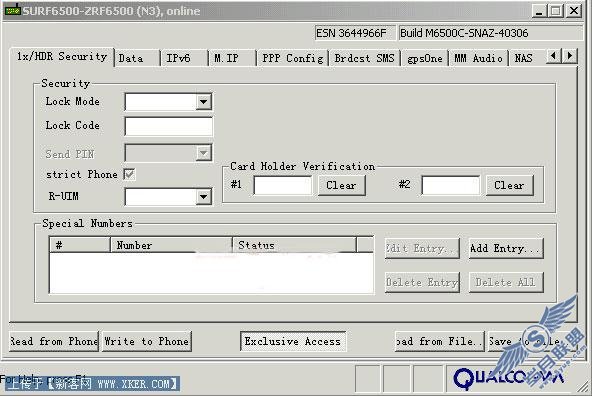Expand the R-UIM combo box
This screenshot has width=592, height=396.
(168, 197)
